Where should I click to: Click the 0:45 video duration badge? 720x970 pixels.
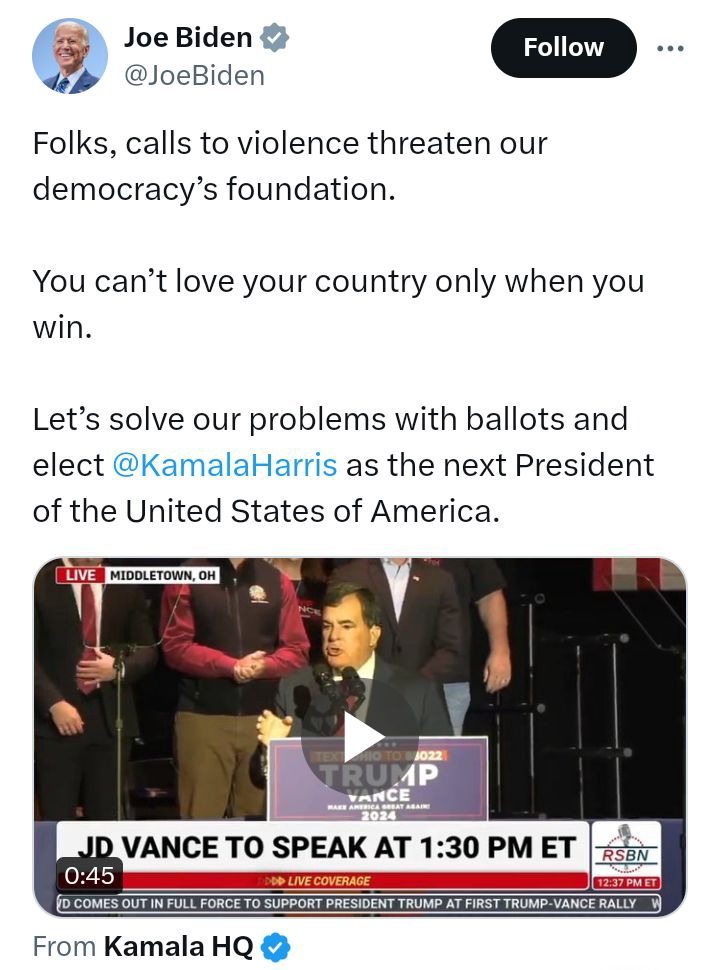(x=89, y=876)
